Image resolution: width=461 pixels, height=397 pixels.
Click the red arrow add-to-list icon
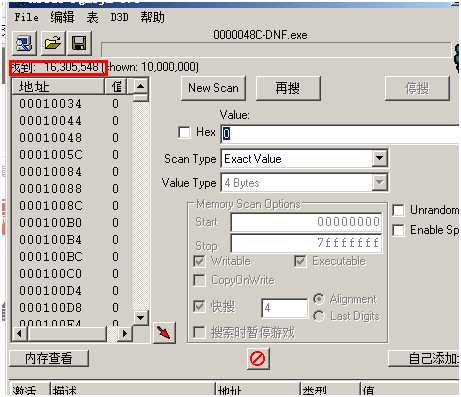pyautogui.click(x=164, y=332)
